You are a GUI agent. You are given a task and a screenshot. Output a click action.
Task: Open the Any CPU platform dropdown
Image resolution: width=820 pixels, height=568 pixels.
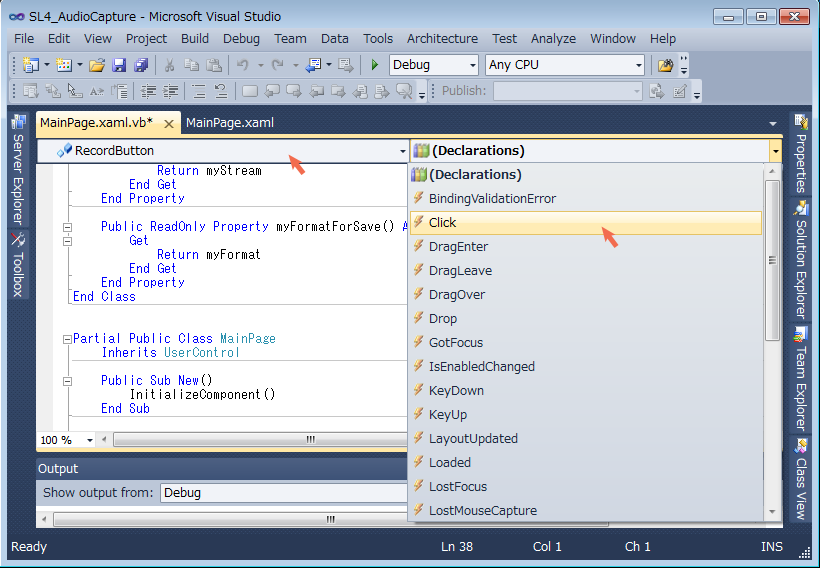(565, 65)
